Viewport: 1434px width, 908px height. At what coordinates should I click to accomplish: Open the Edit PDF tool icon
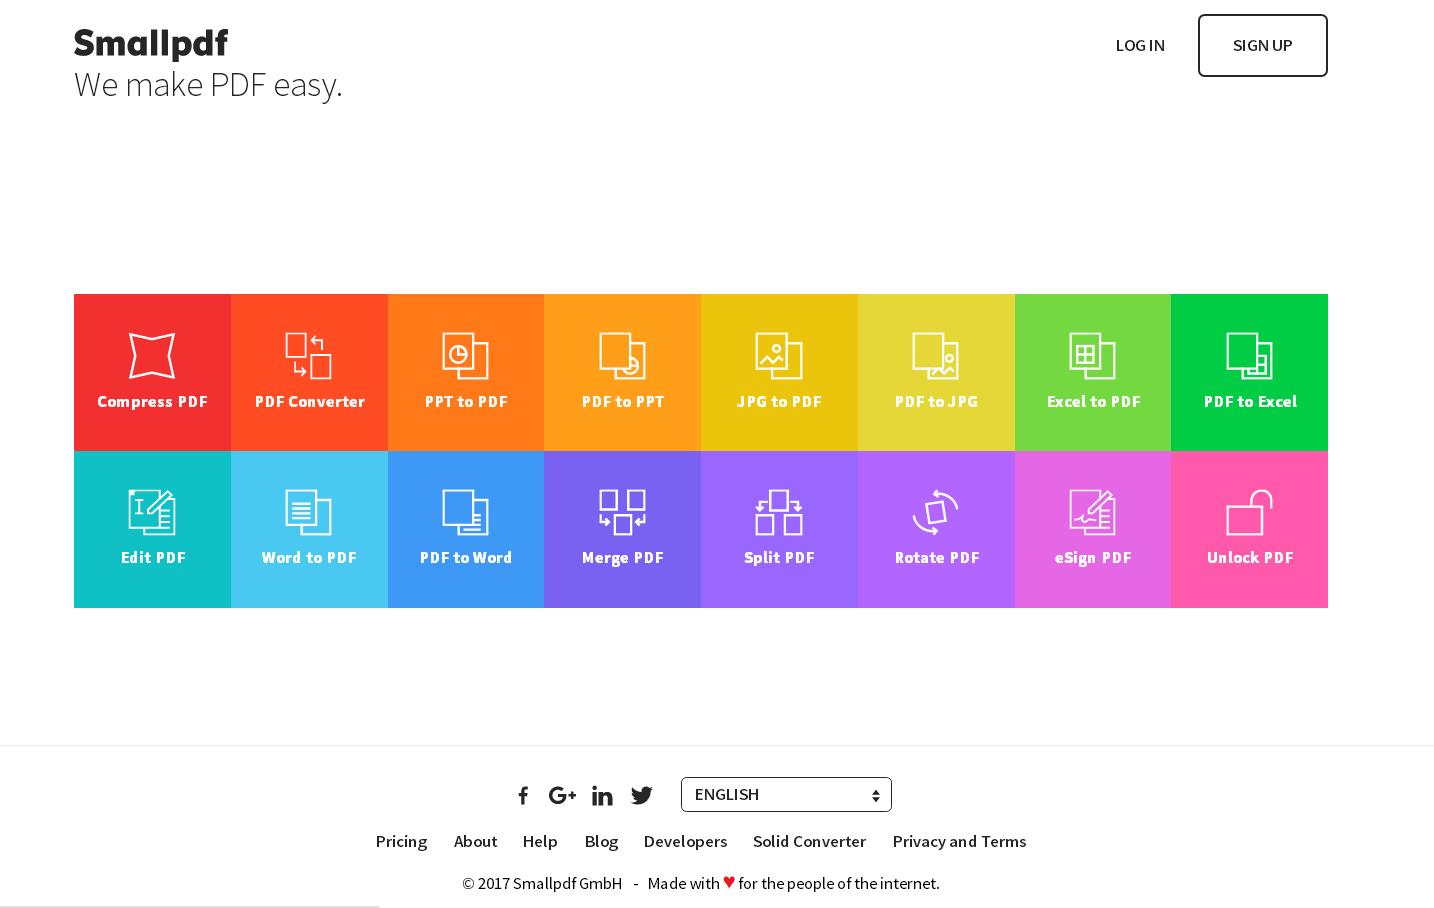point(152,512)
